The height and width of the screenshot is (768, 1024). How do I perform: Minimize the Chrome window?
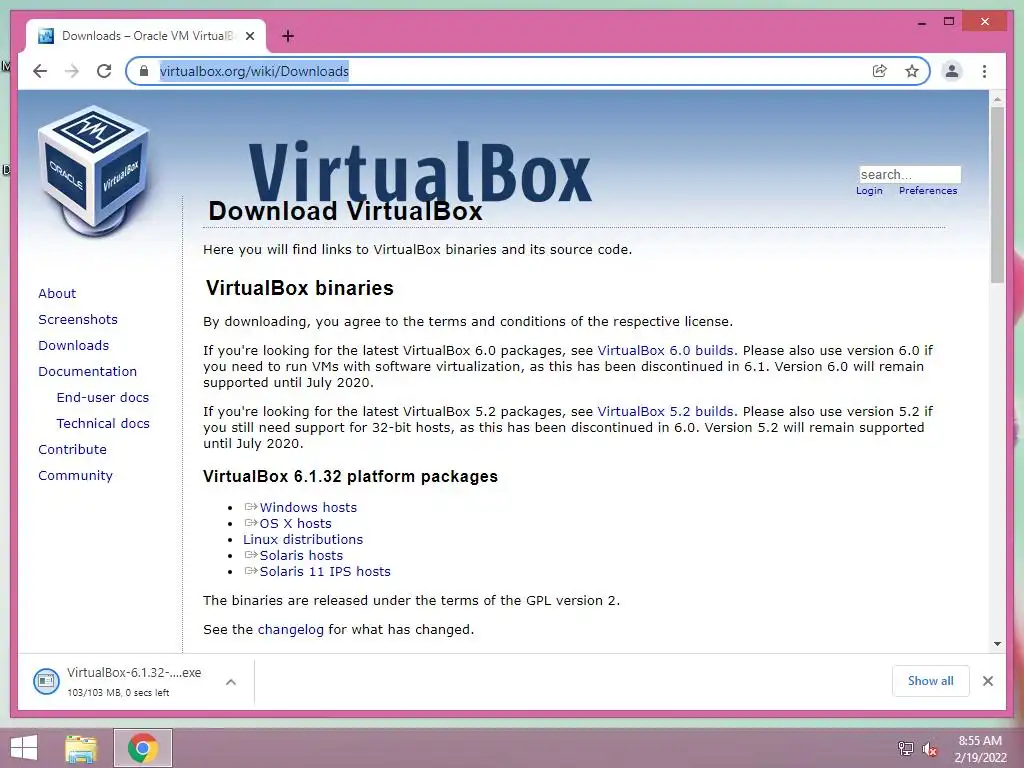[x=921, y=22]
